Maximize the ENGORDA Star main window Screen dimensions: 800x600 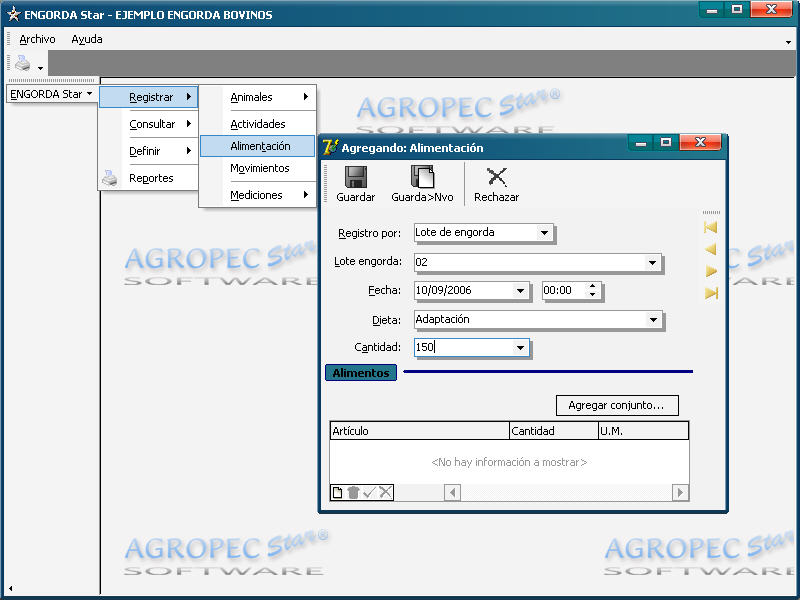click(737, 10)
